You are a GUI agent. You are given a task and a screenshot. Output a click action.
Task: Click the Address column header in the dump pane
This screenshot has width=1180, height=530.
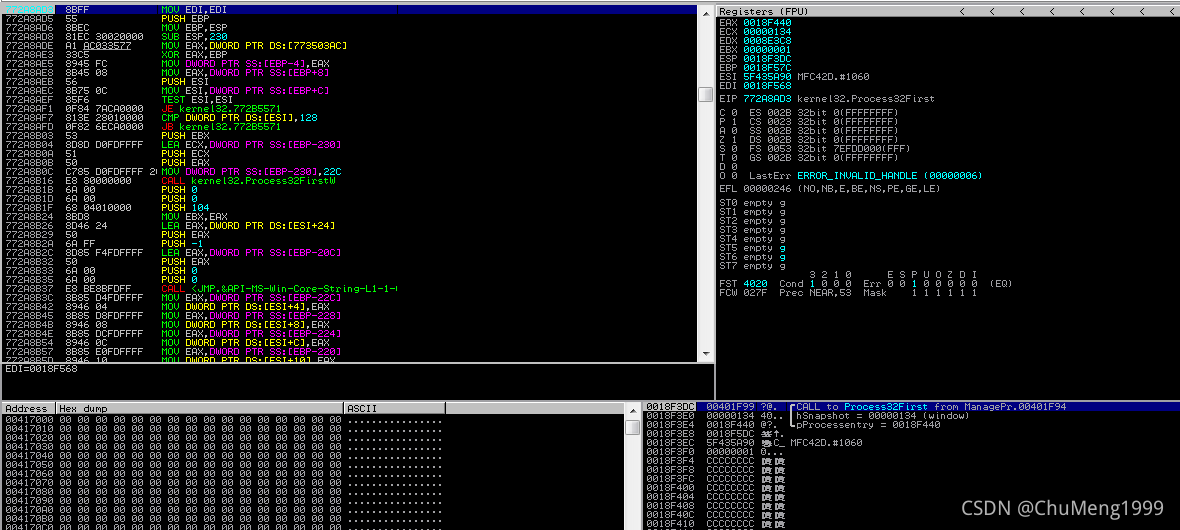(28, 408)
